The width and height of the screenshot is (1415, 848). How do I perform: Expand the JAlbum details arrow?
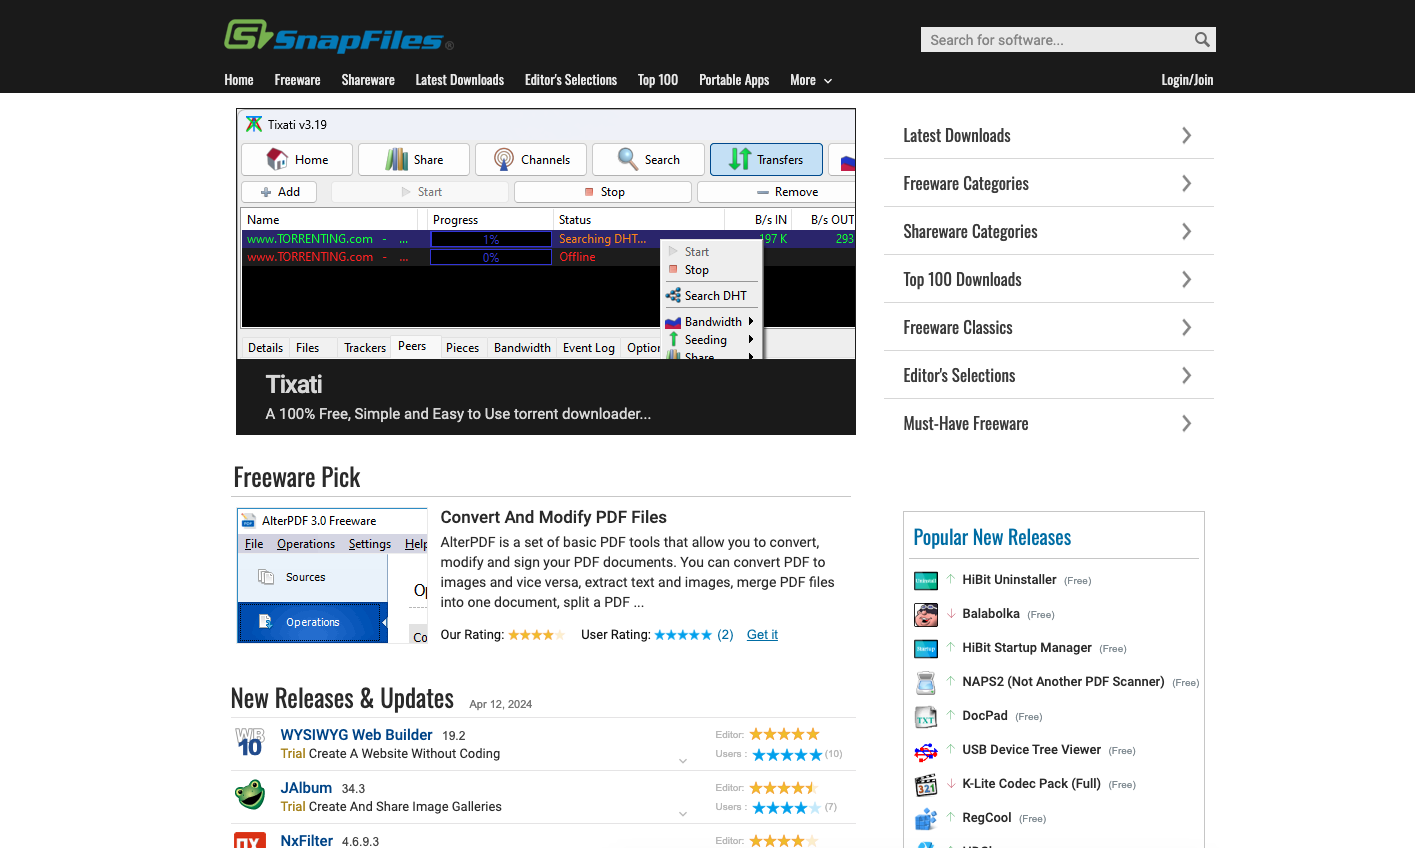coord(683,814)
